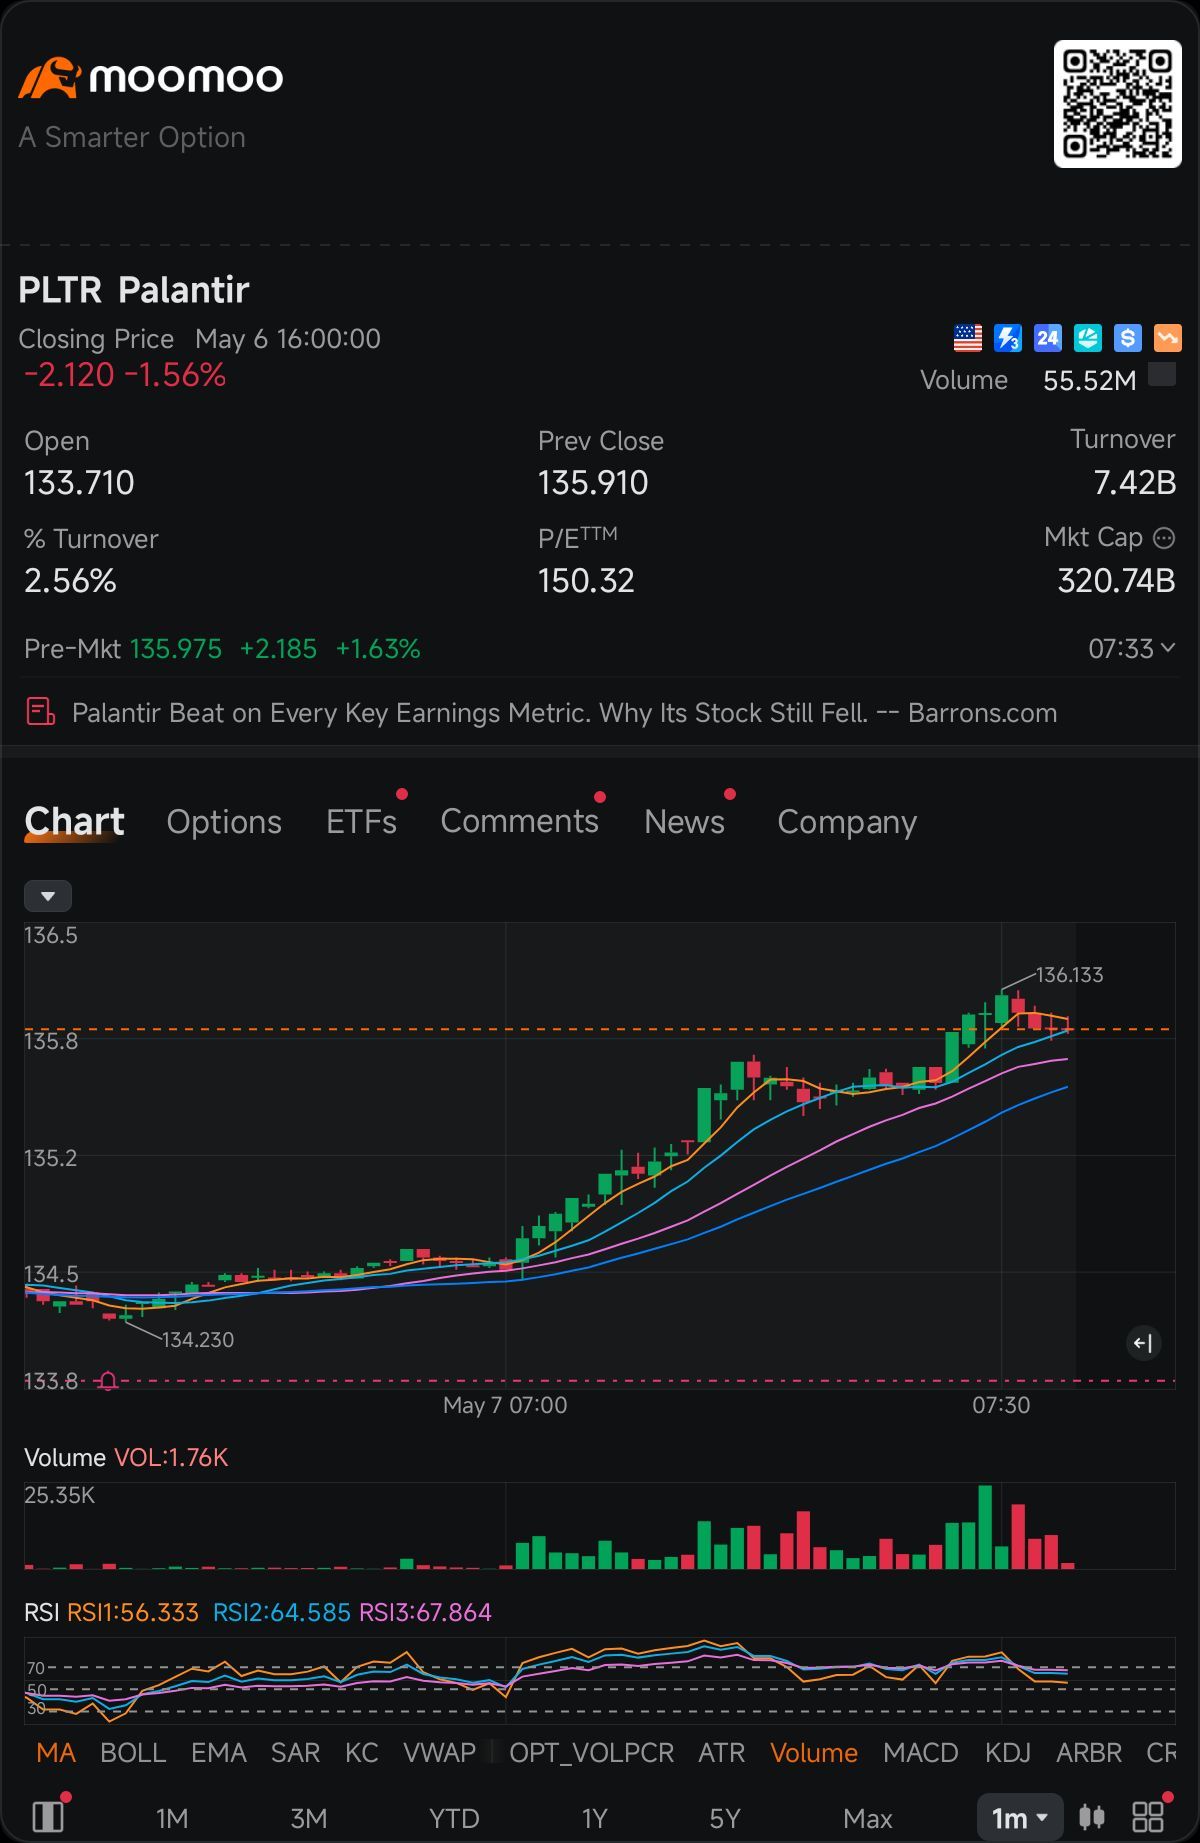The image size is (1200, 1843).
Task: Expand the 07:33 pre-market time dropdown
Action: pyautogui.click(x=1131, y=649)
